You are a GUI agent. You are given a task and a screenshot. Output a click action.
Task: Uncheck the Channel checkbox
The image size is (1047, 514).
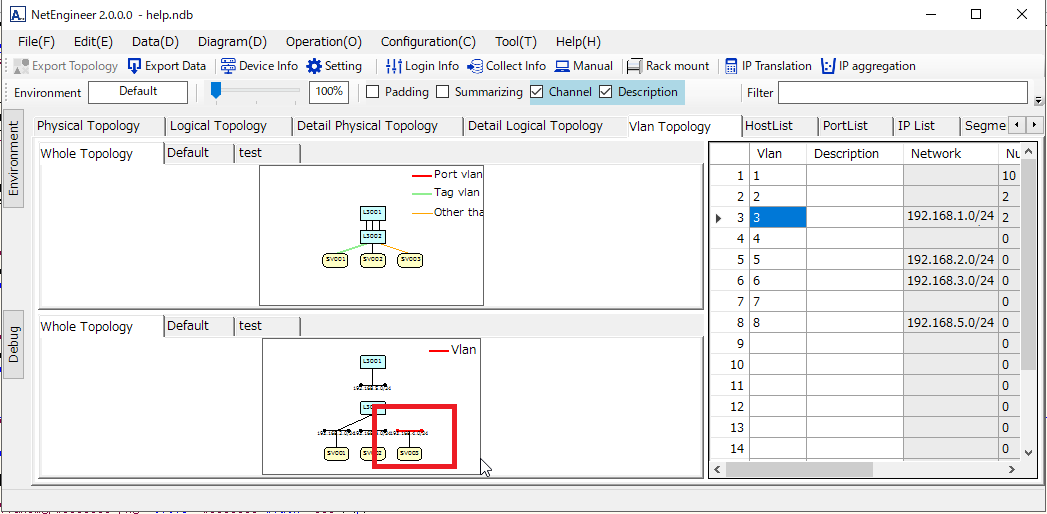click(537, 92)
